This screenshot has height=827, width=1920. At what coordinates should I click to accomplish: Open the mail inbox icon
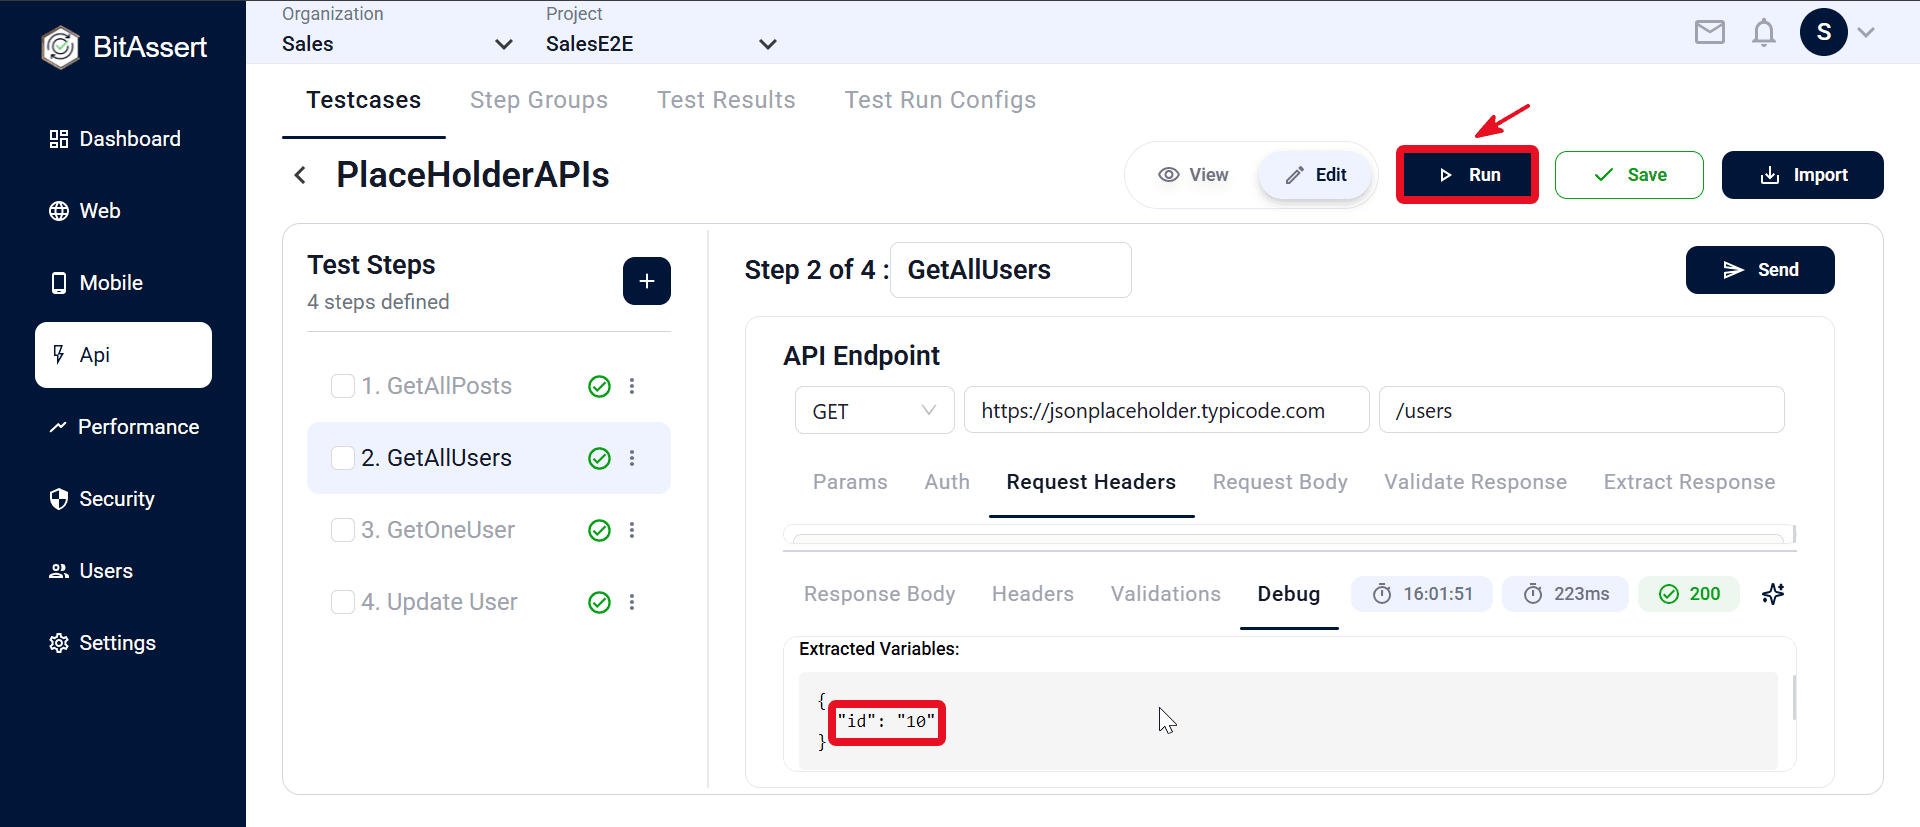1710,33
